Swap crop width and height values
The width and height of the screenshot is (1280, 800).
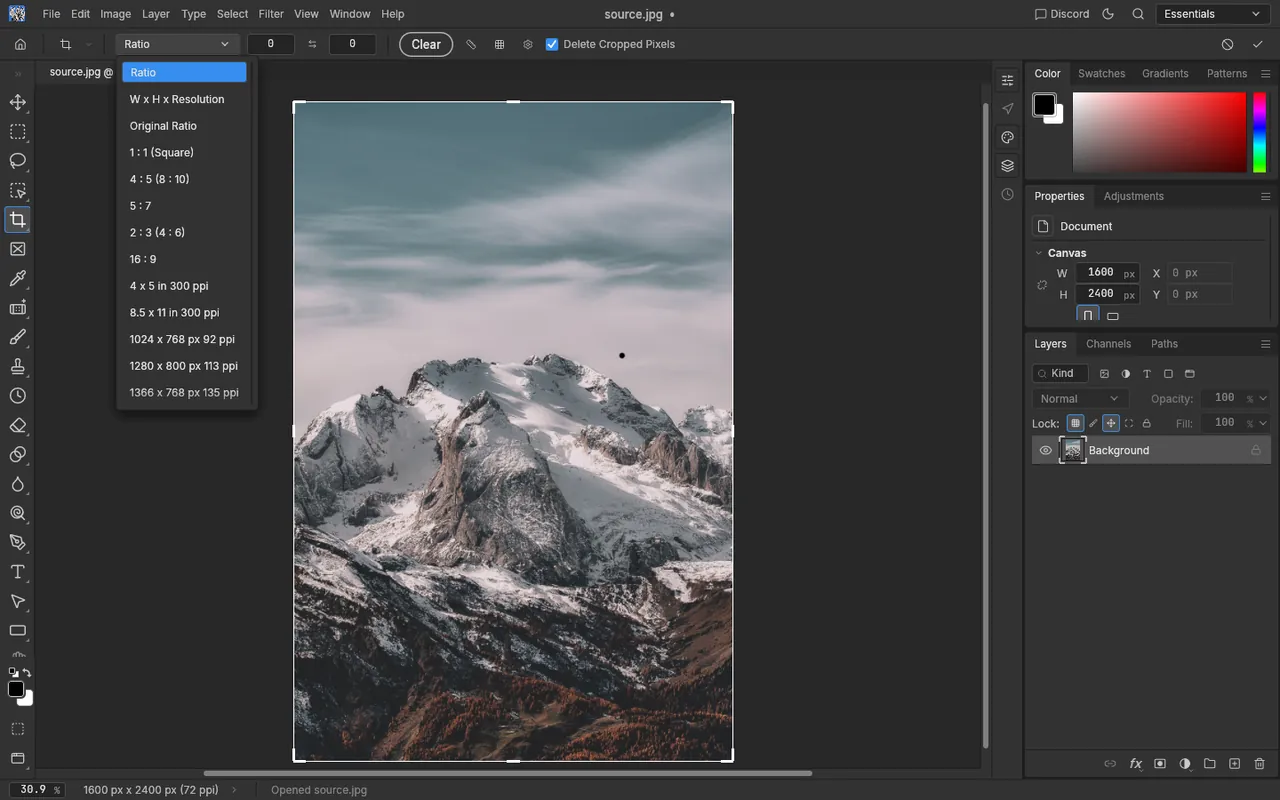coord(312,45)
